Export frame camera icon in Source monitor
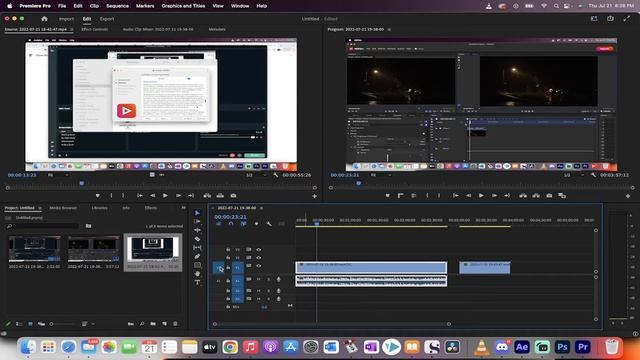Image resolution: width=640 pixels, height=360 pixels. [x=233, y=196]
